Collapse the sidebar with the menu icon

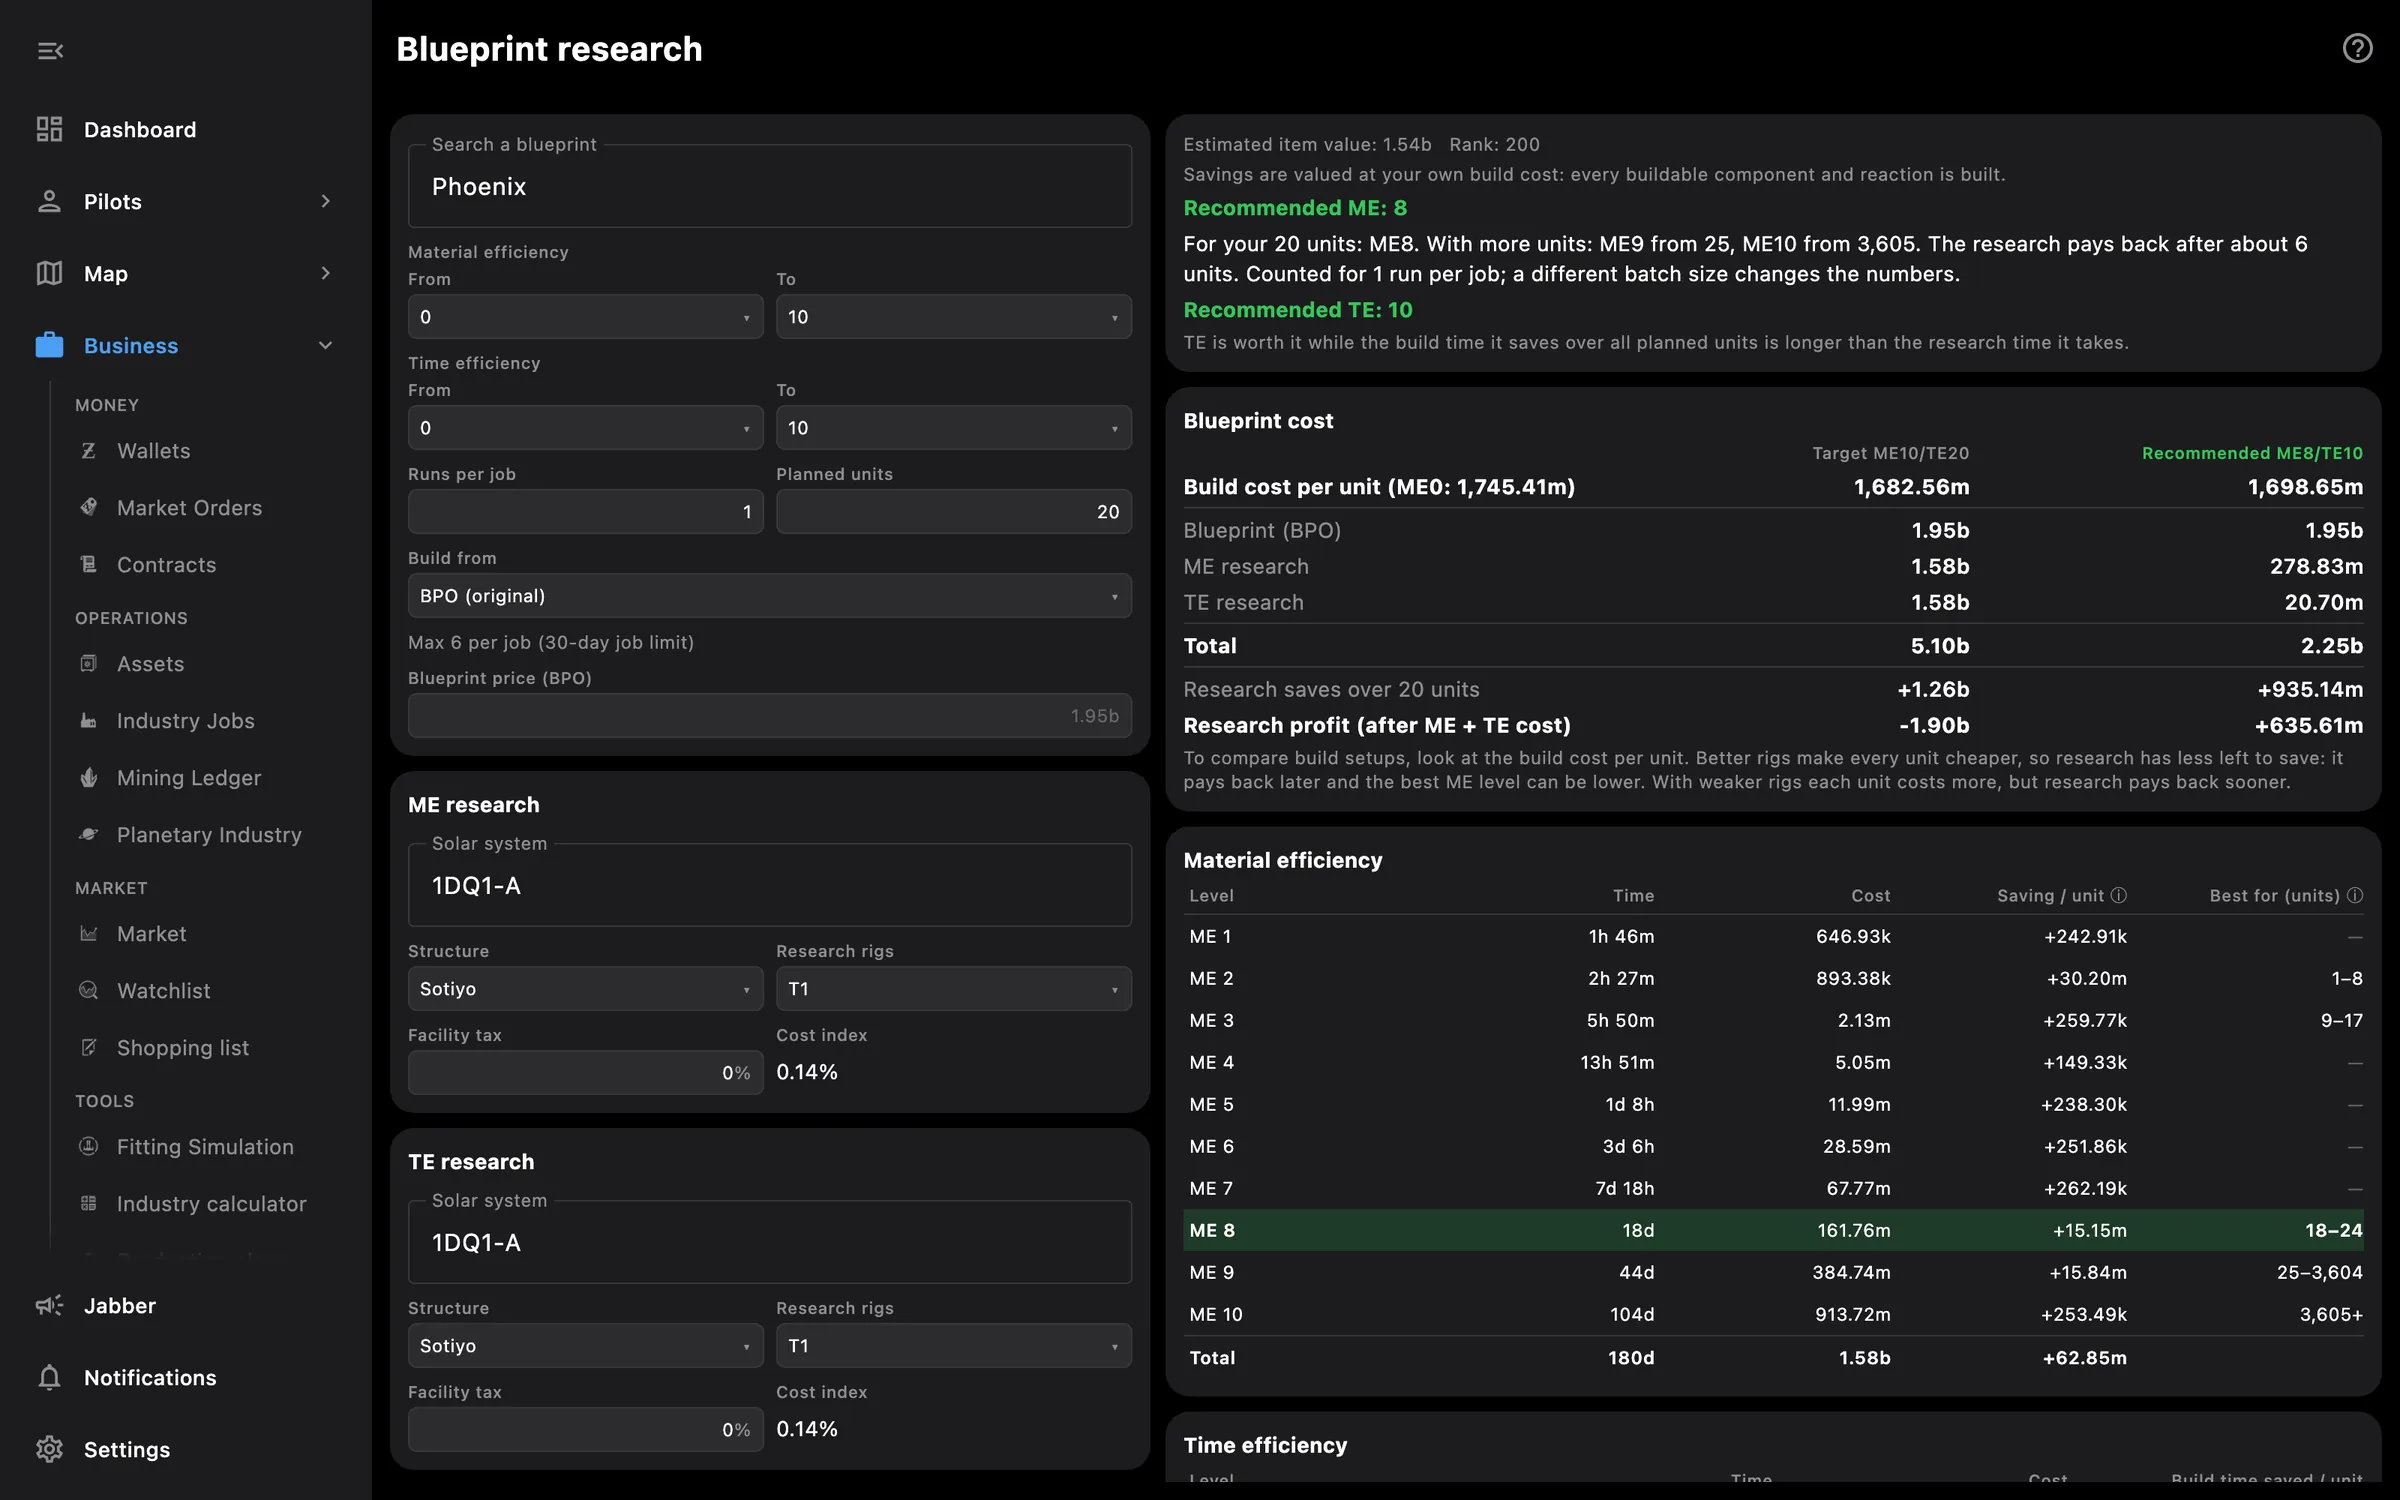(x=50, y=51)
